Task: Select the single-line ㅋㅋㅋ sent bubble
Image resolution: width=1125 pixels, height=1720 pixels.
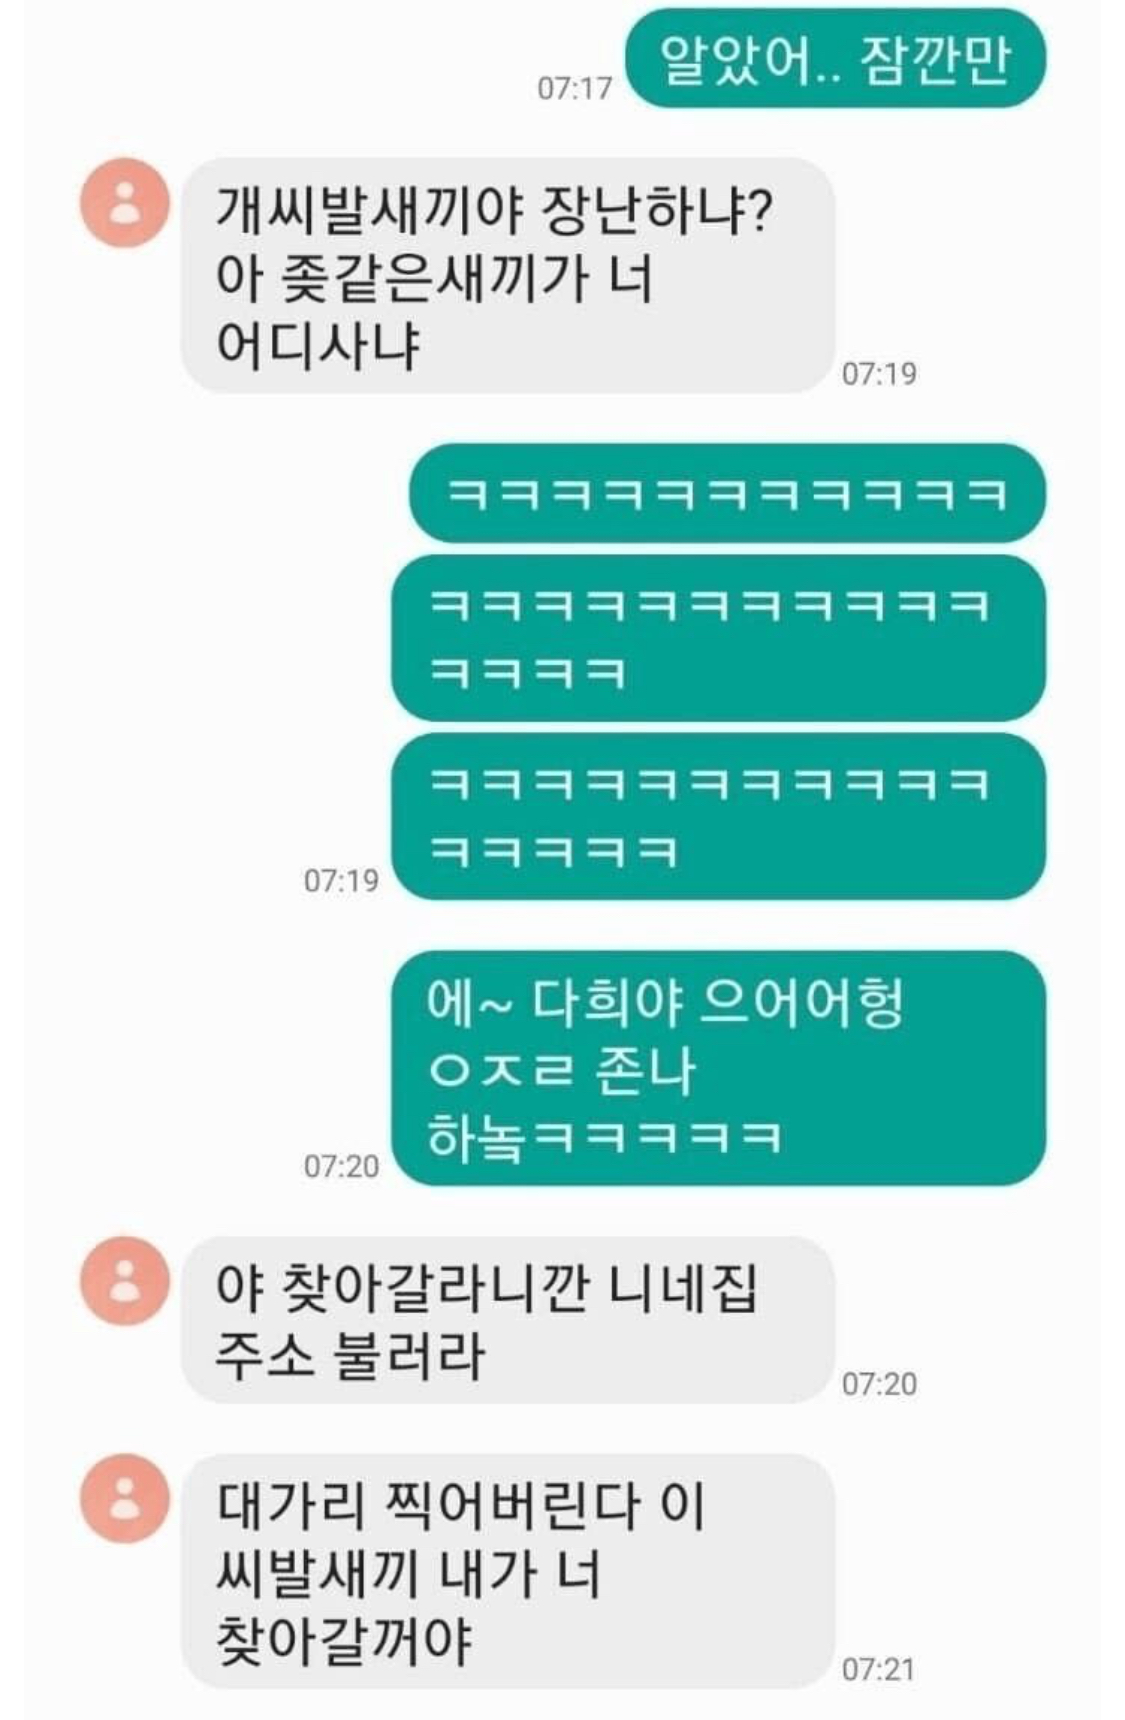Action: 727,495
